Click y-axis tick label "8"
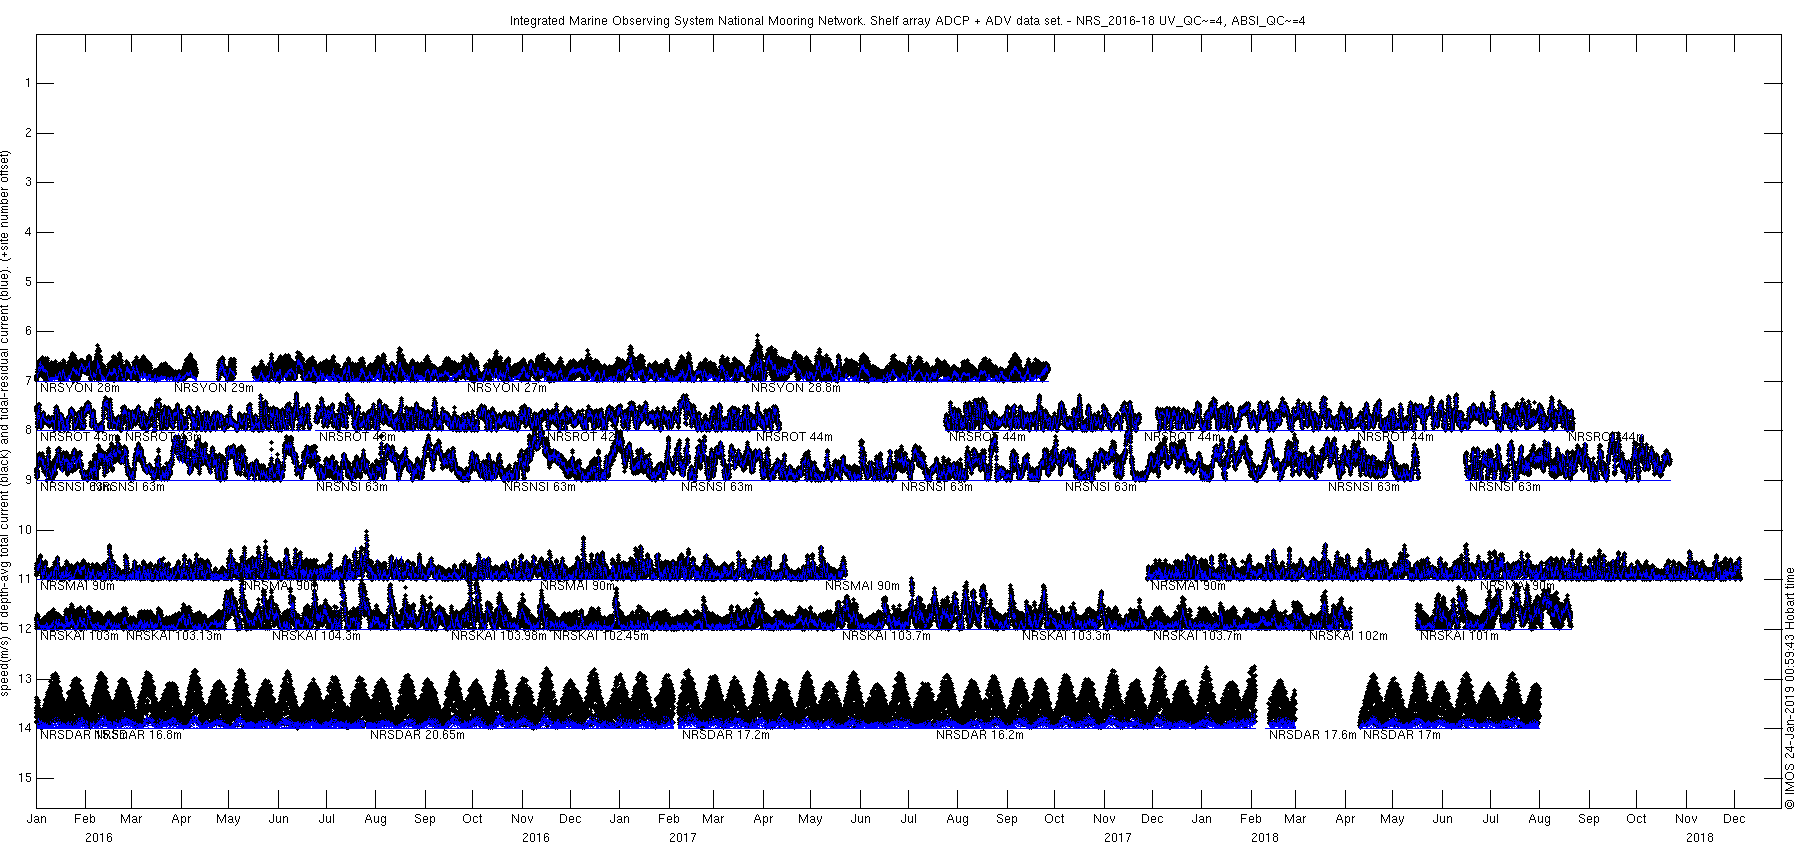 tap(28, 430)
